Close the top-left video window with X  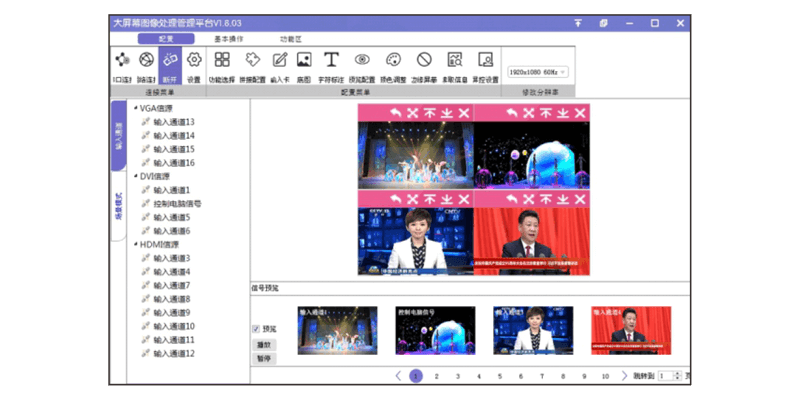(464, 113)
